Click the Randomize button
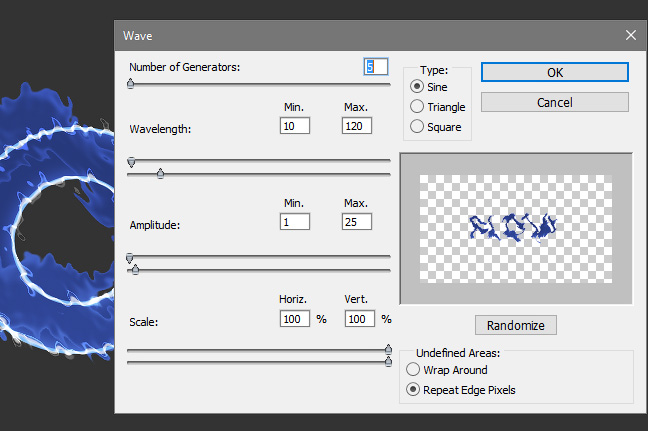Viewport: 648px width, 431px height. pos(515,325)
